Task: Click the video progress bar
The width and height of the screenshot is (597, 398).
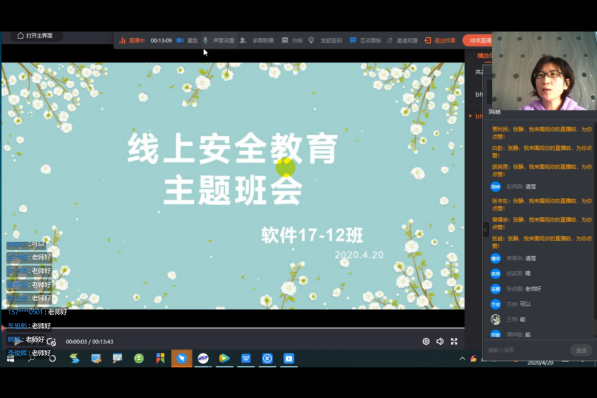Action: (x=232, y=328)
